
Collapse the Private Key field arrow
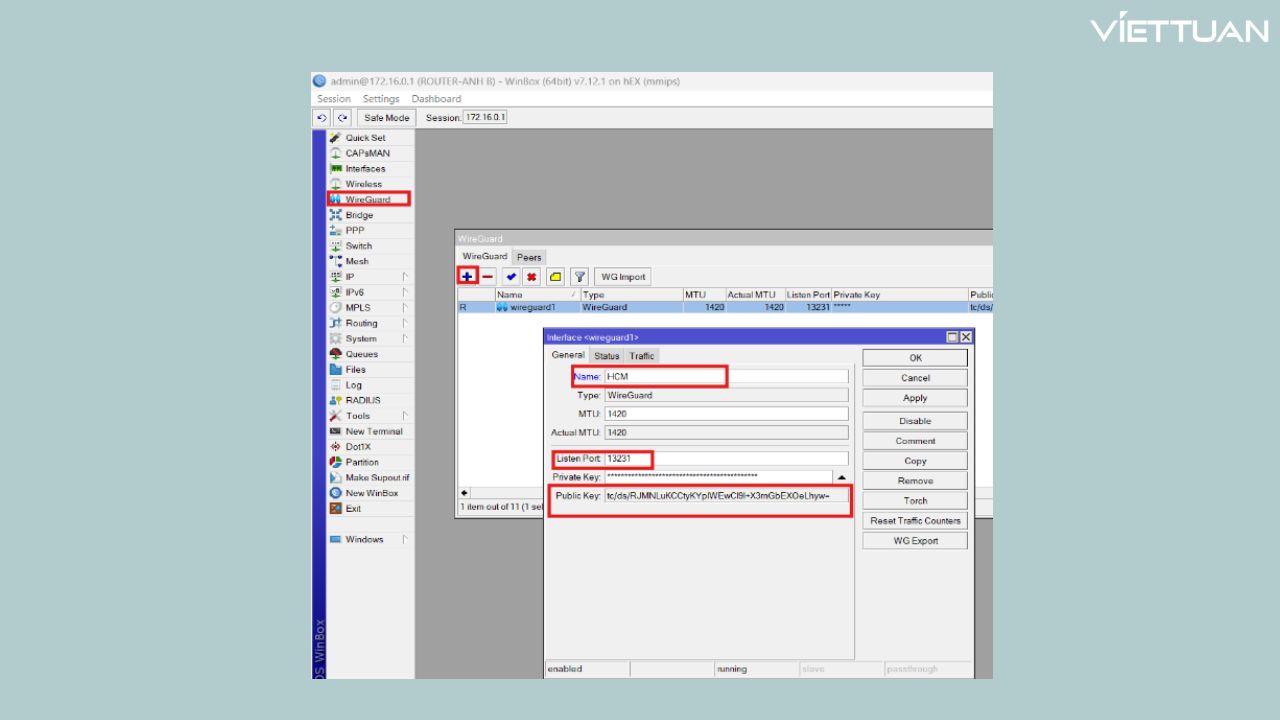841,478
